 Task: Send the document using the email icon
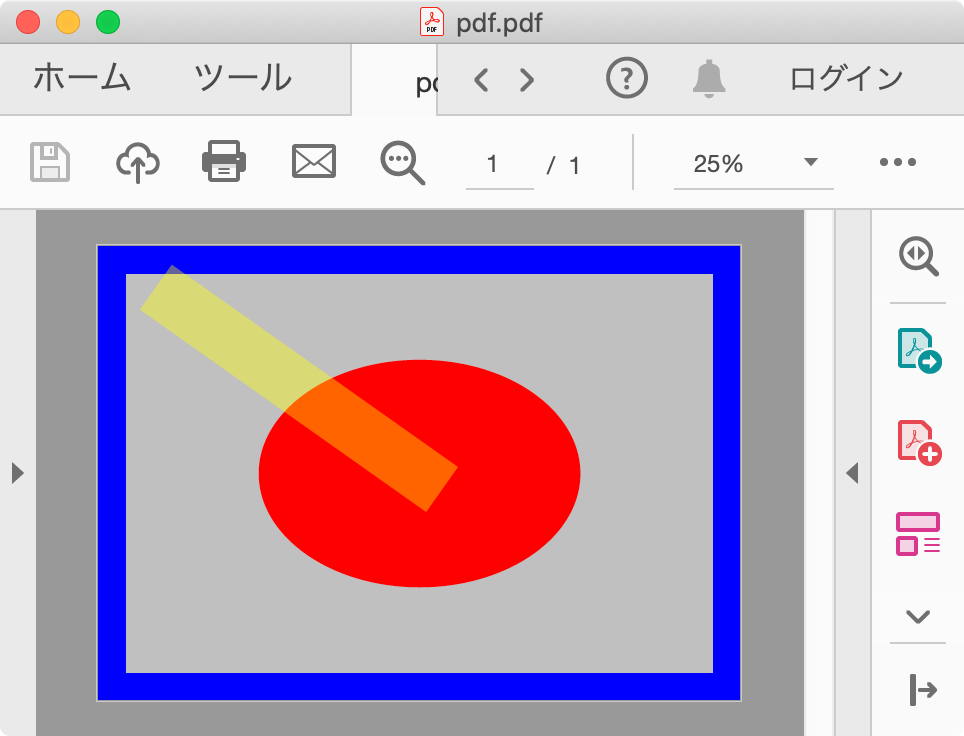coord(313,161)
